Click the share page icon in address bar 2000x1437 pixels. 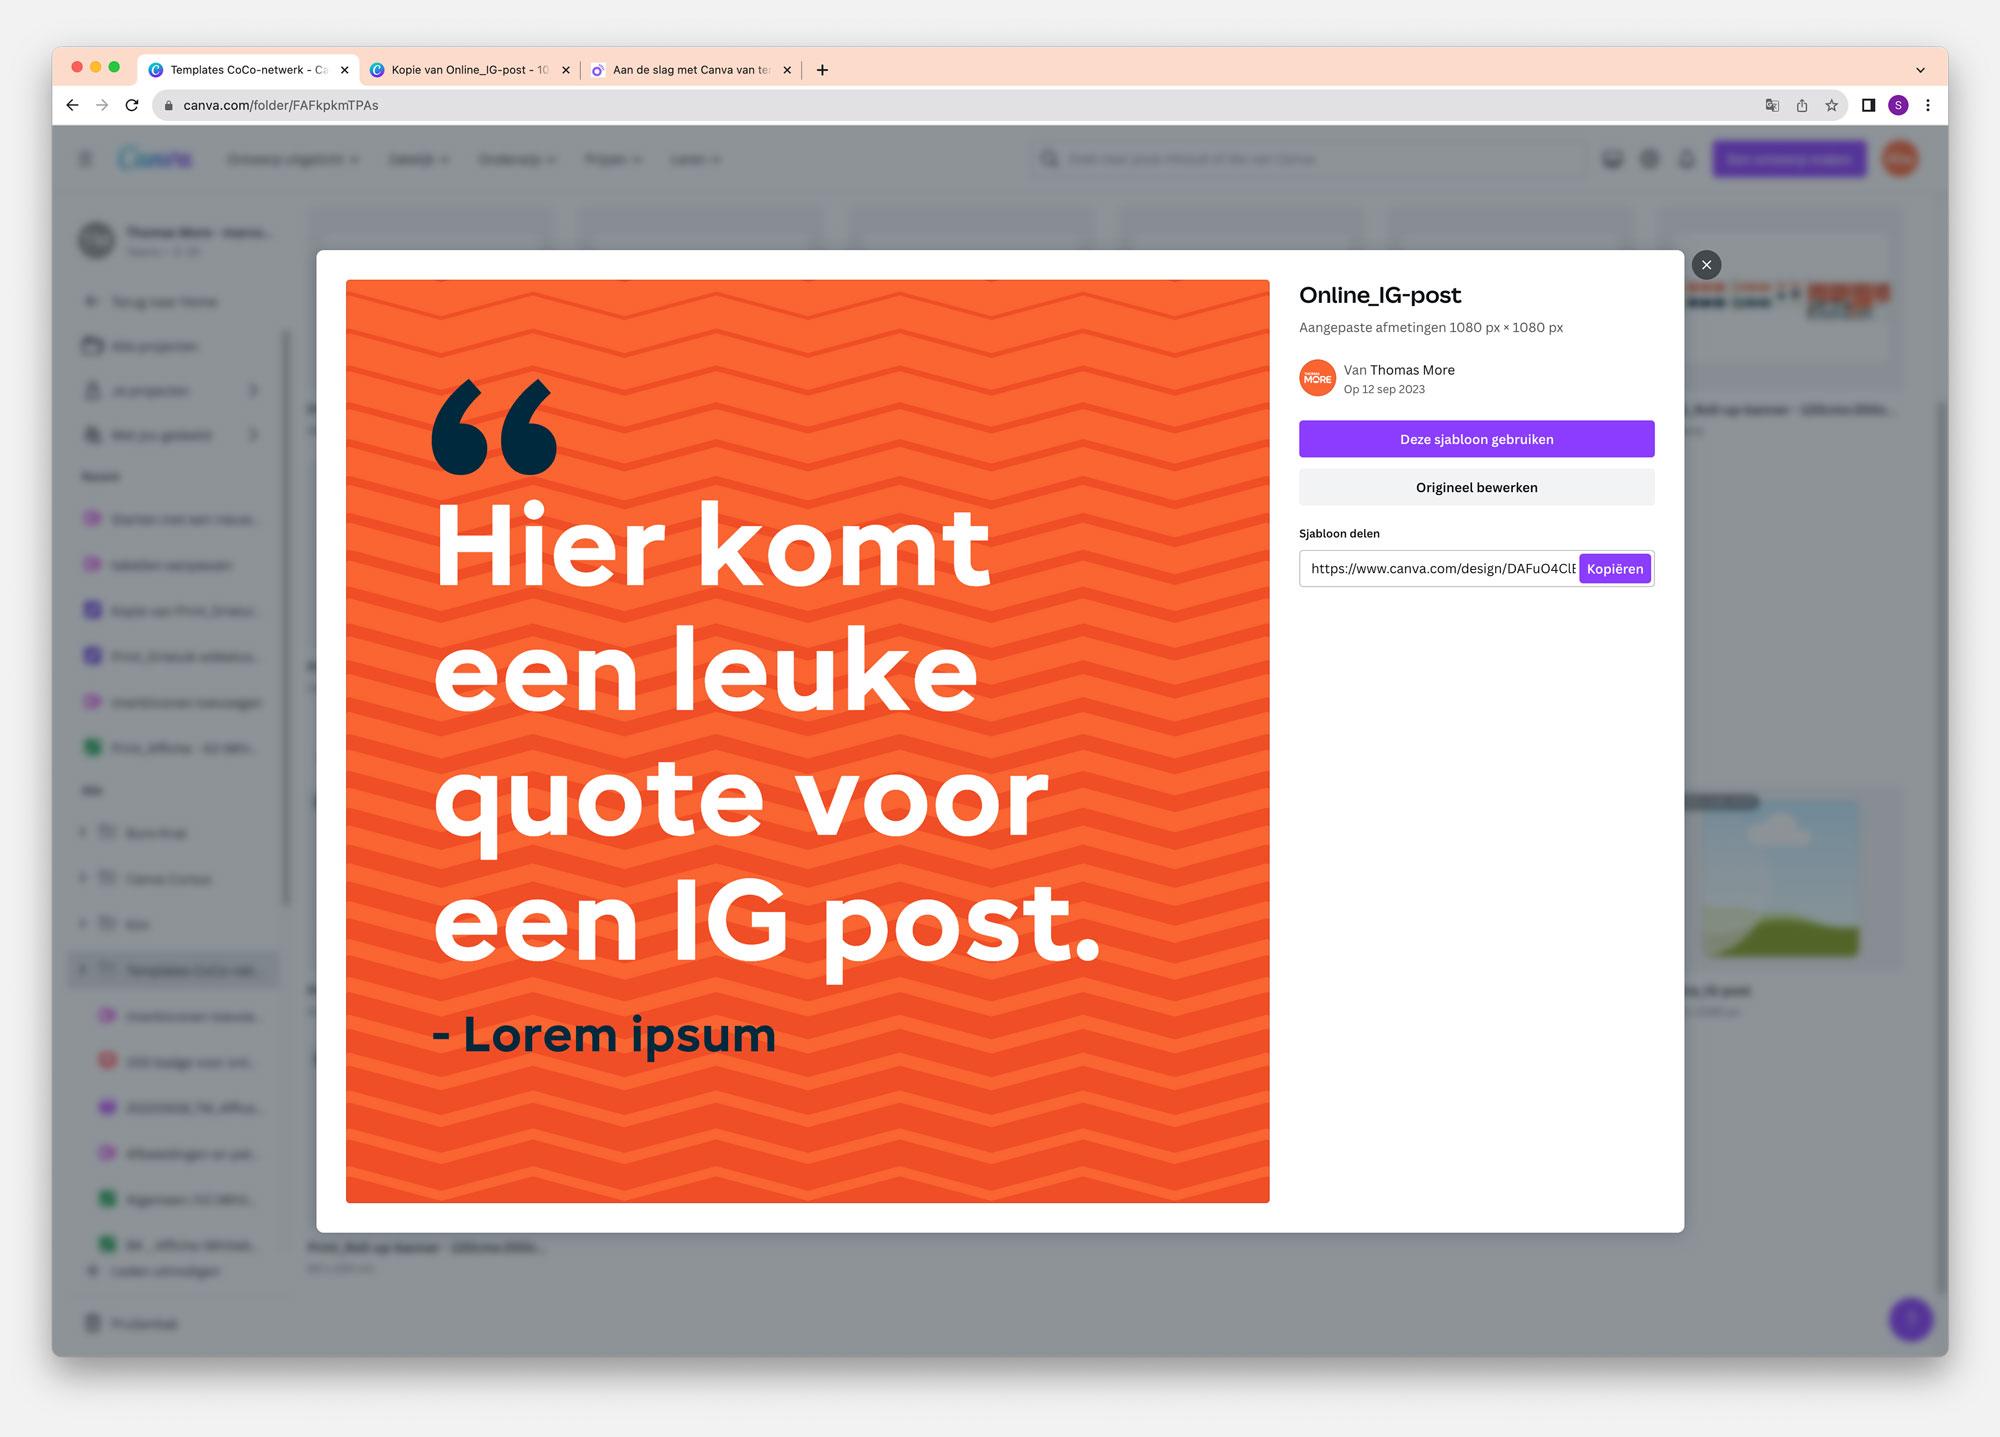pos(1802,105)
